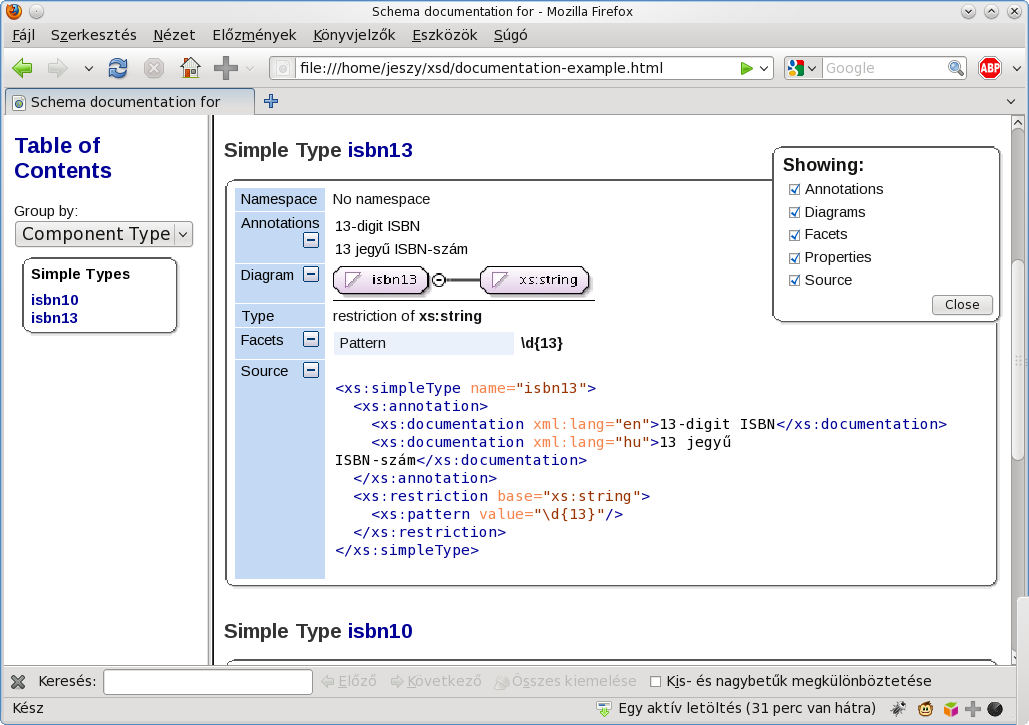Toggle the Diagrams checkbox
The width and height of the screenshot is (1029, 725).
(x=794, y=212)
